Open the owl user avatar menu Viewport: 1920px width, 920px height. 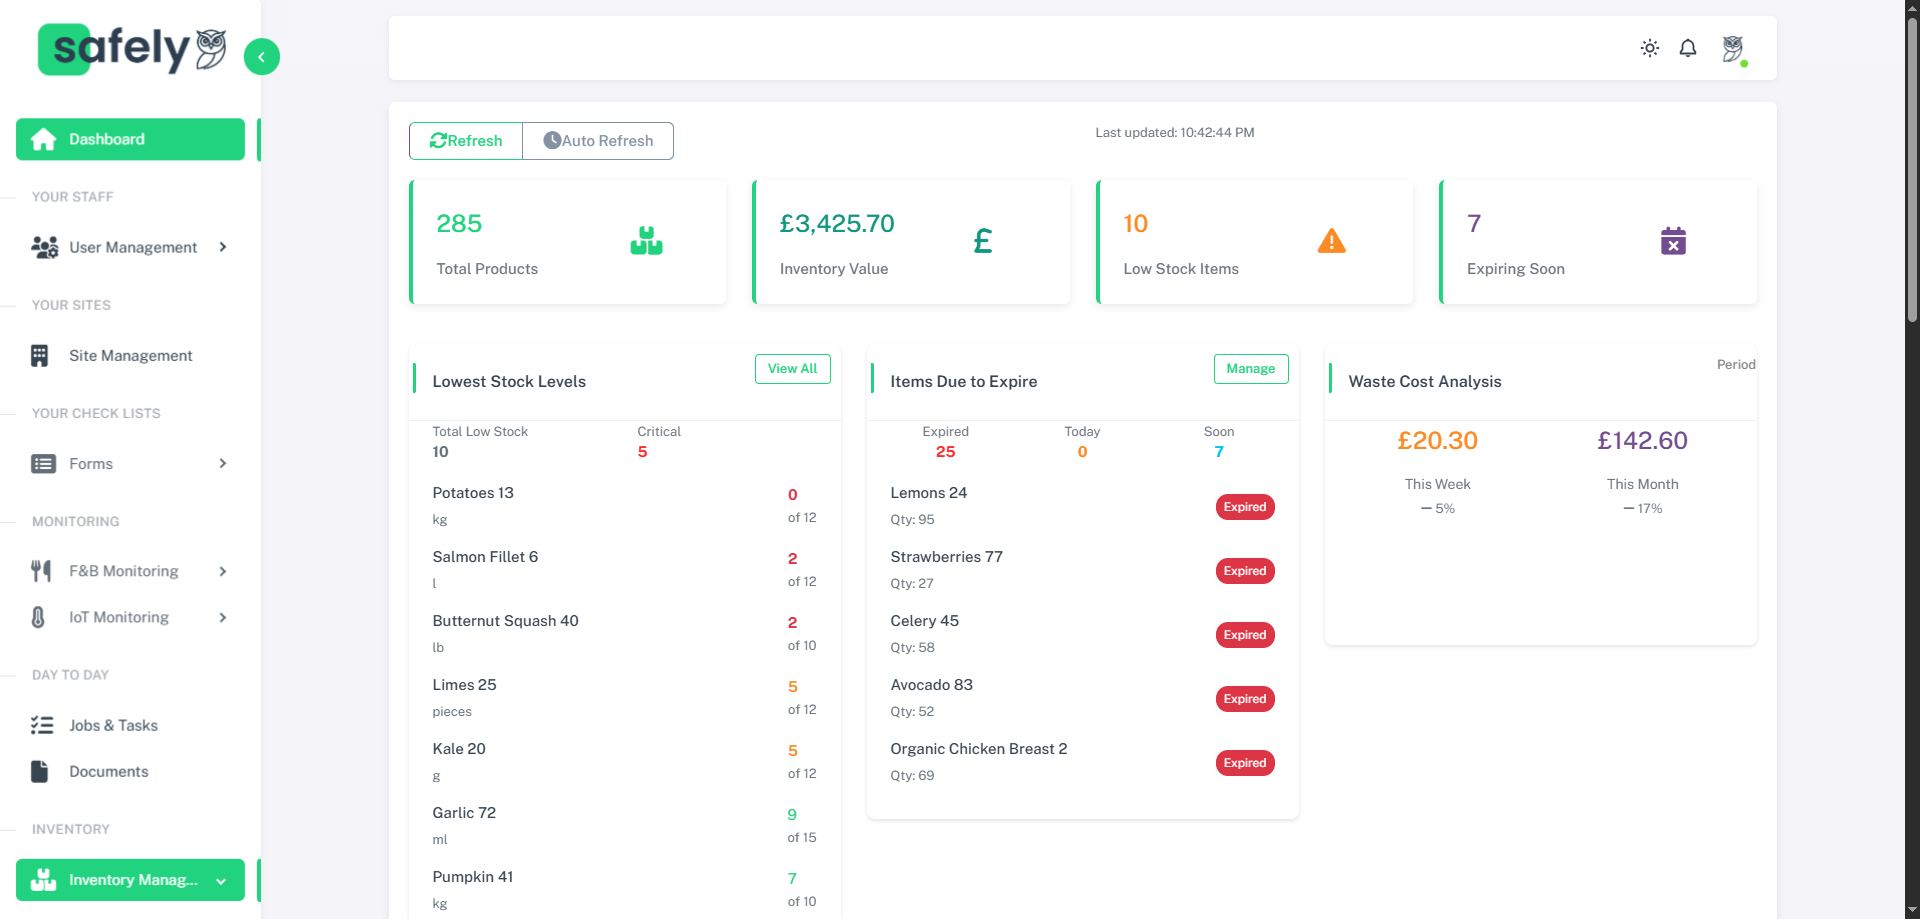(x=1733, y=48)
